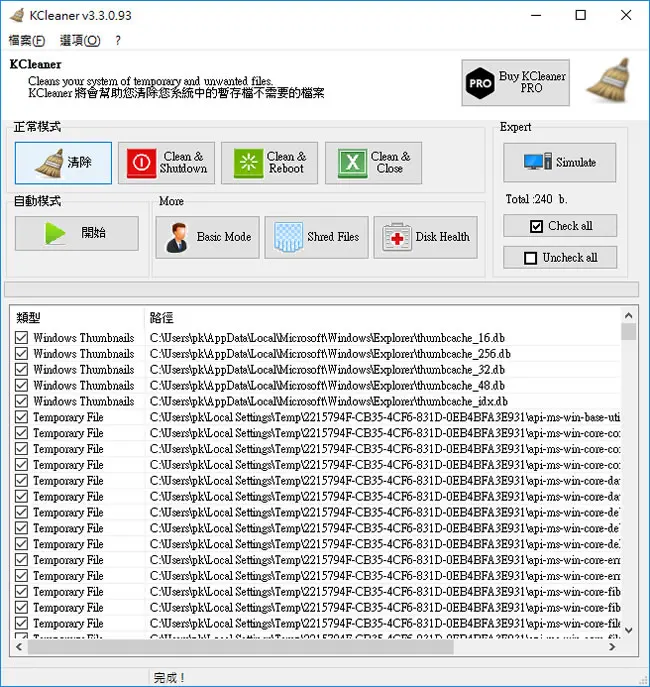Click the empty progress bar above the list
The width and height of the screenshot is (650, 687).
click(321, 290)
